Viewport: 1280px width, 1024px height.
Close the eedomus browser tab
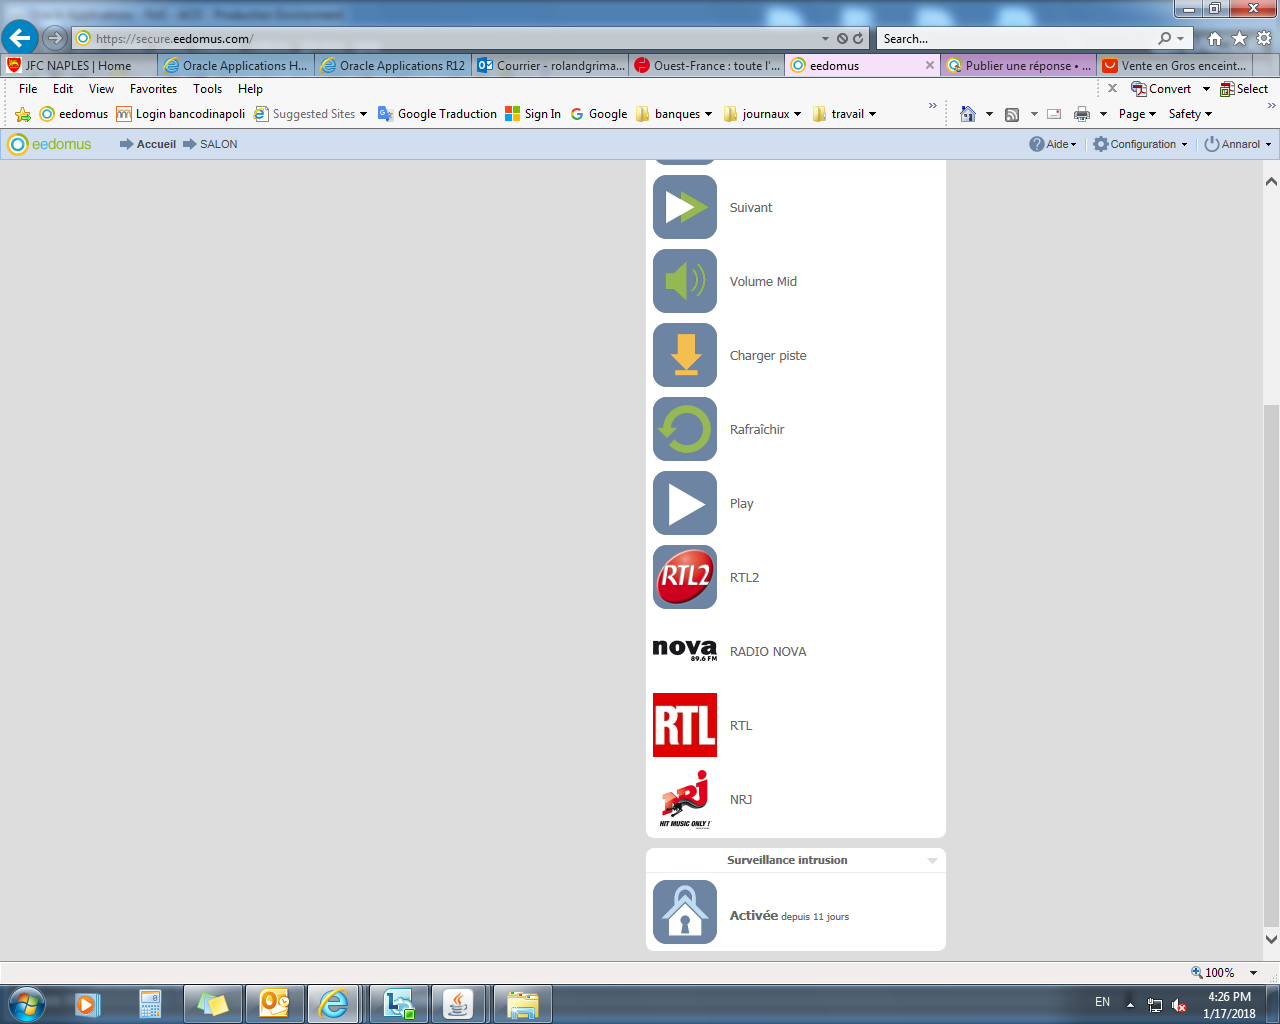(x=930, y=65)
